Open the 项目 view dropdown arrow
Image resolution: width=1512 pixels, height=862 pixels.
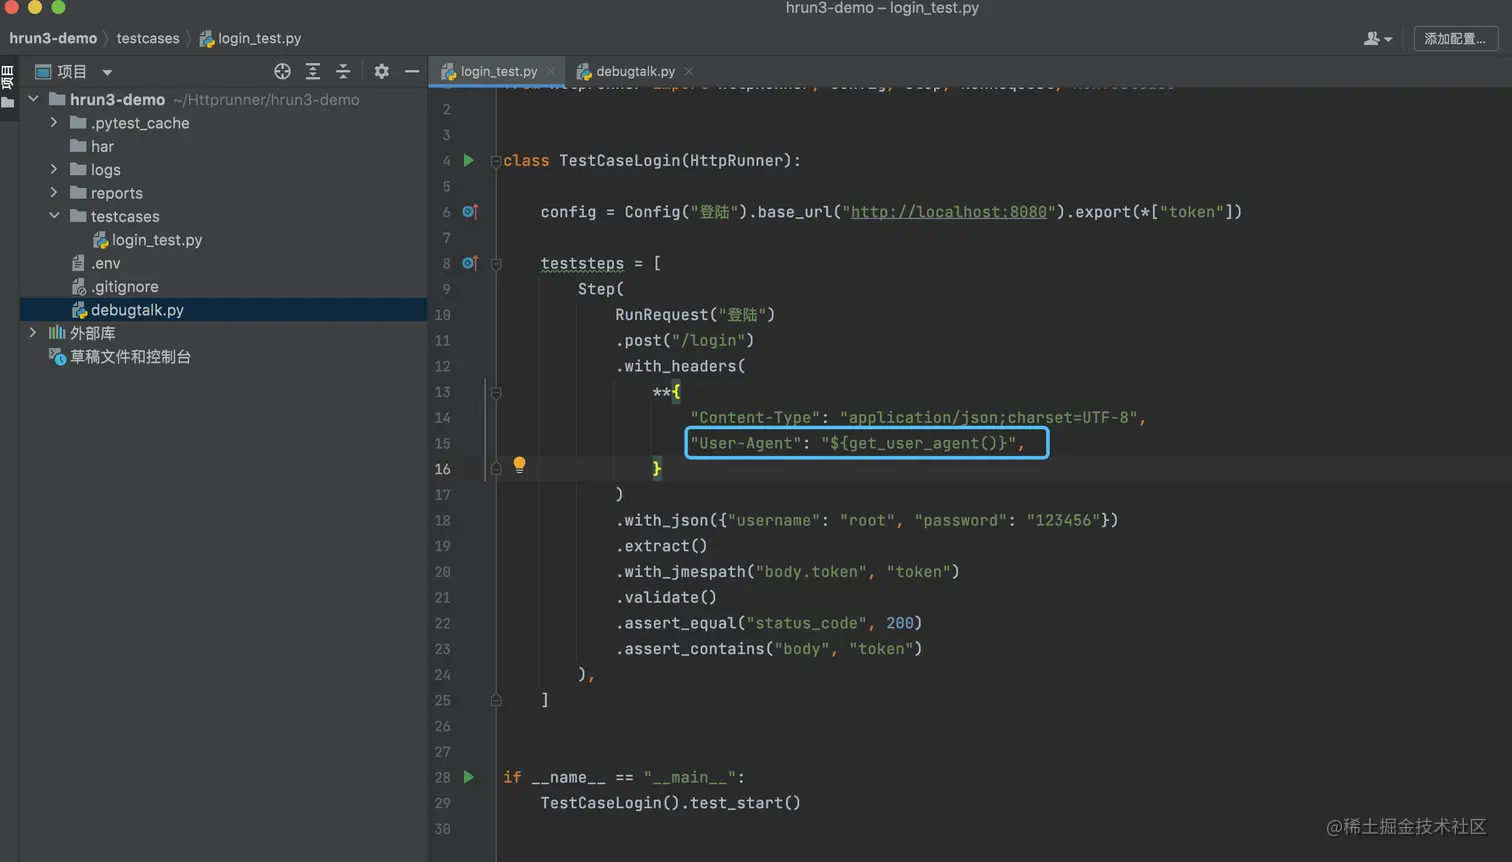coord(107,72)
